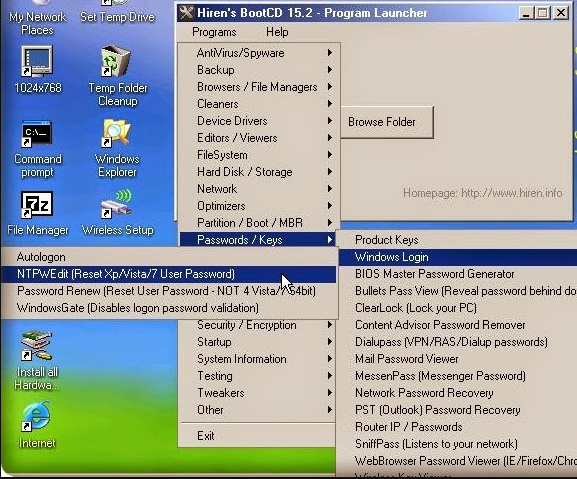Open My Network Places desktop icon

click(x=37, y=18)
